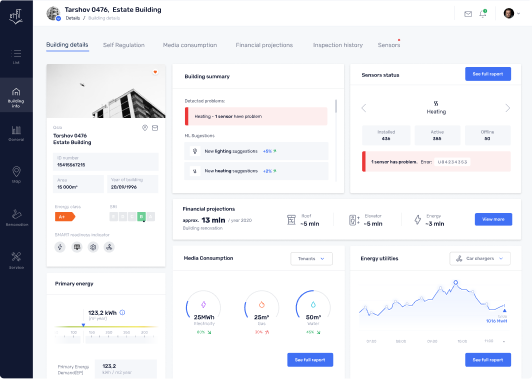The width and height of the screenshot is (532, 379).
Task: Open the mail envelope icon in header
Action: point(468,14)
